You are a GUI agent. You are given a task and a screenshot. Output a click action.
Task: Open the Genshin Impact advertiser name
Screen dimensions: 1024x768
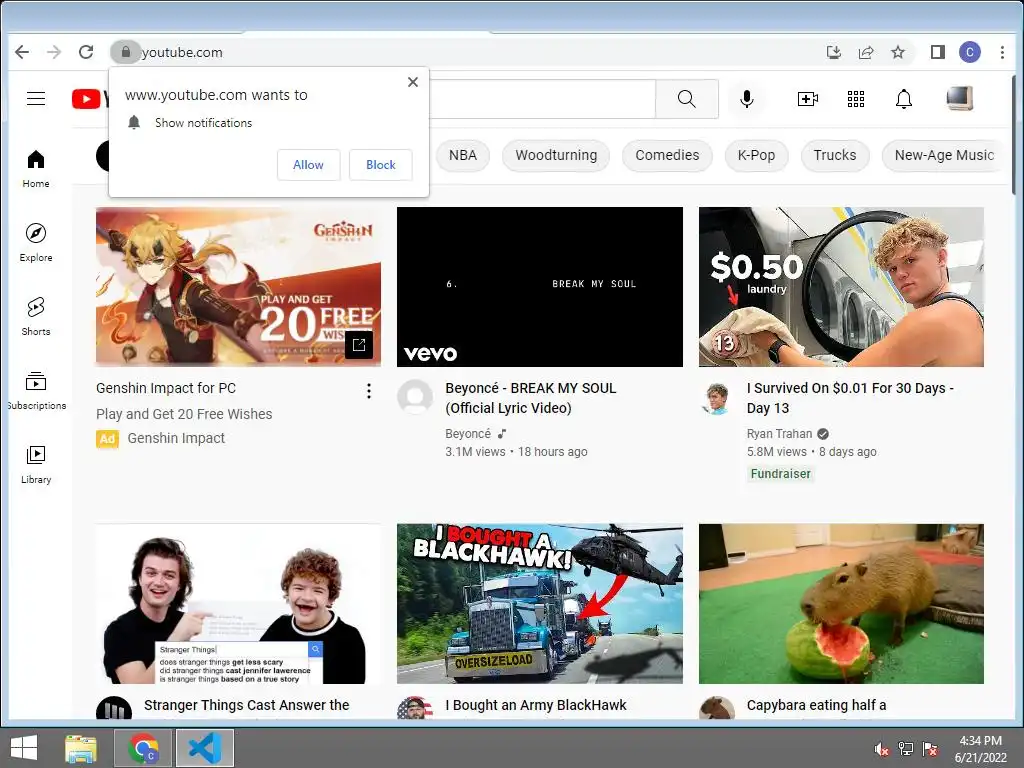coord(176,438)
